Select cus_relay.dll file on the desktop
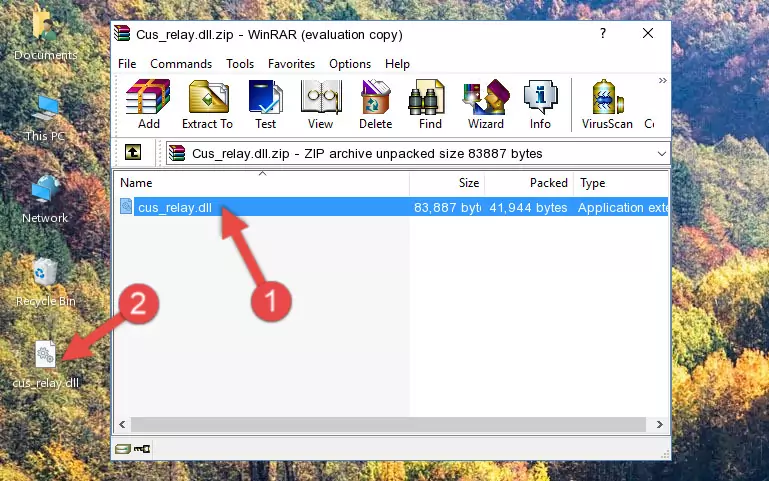The image size is (769, 481). [x=46, y=365]
